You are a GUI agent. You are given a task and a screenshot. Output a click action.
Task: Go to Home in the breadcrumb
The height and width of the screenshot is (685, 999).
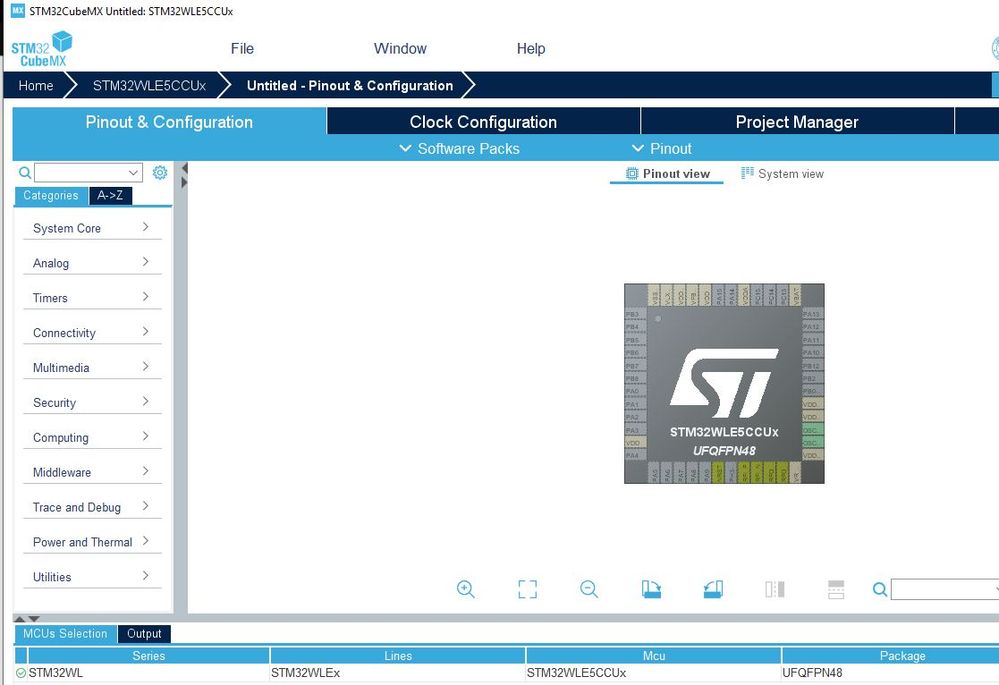[36, 85]
